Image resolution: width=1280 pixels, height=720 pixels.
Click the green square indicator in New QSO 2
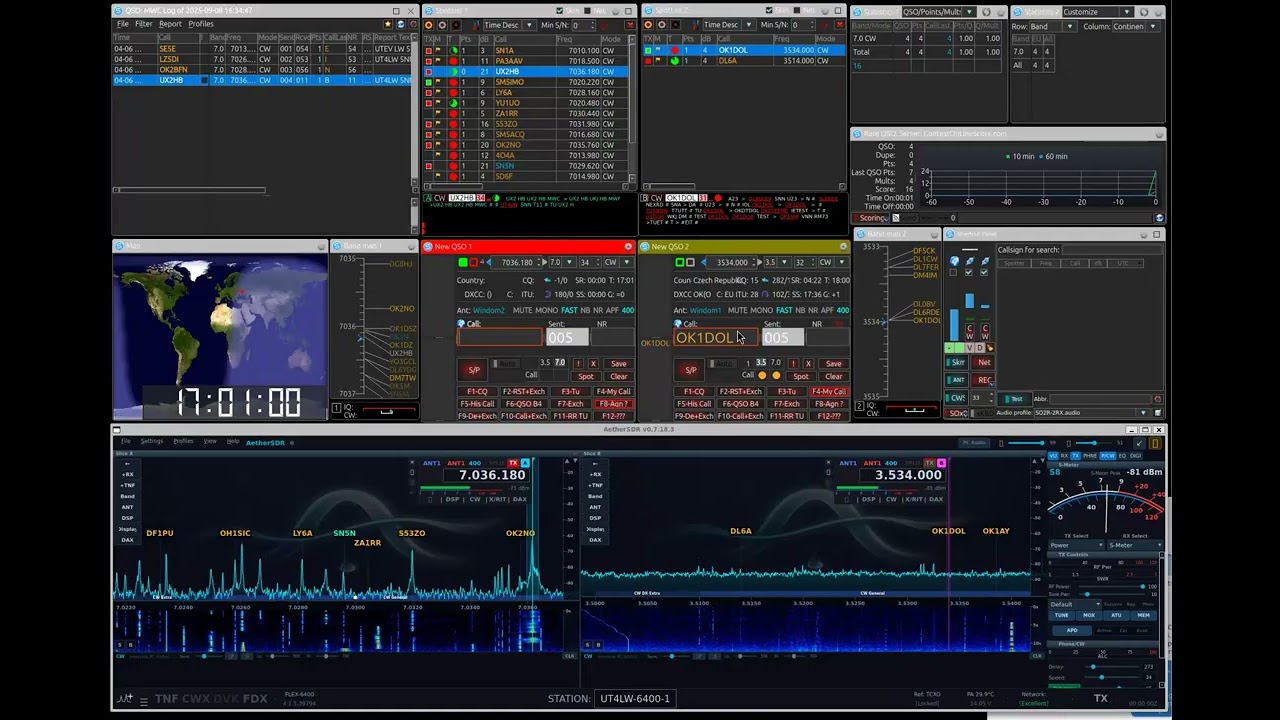pyautogui.click(x=678, y=262)
